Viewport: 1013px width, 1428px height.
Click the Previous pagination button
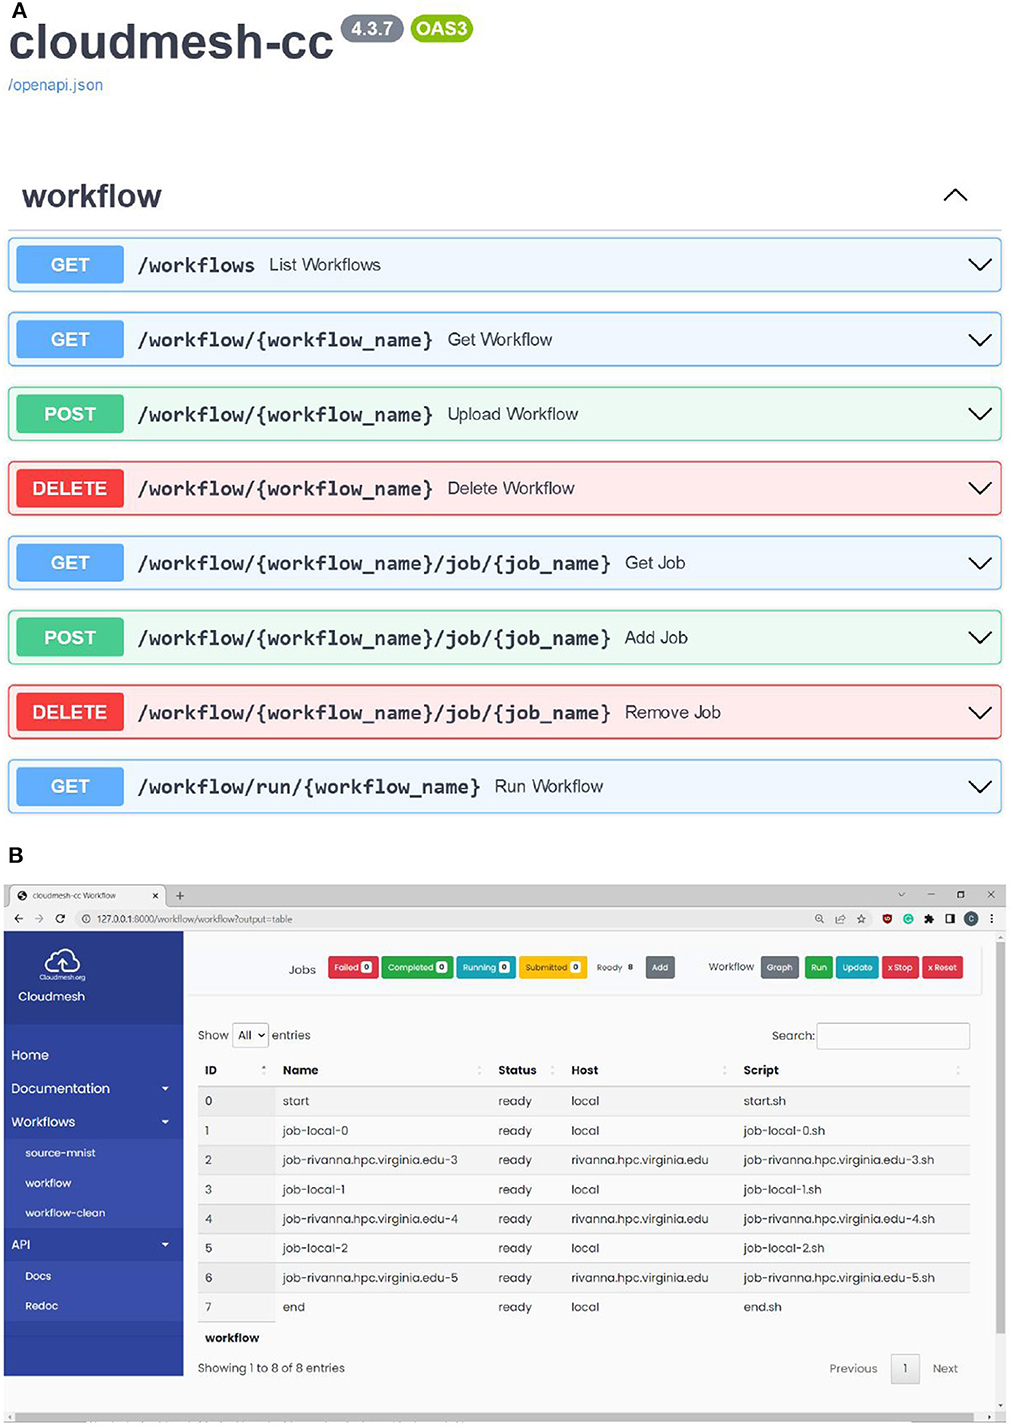(x=853, y=1368)
